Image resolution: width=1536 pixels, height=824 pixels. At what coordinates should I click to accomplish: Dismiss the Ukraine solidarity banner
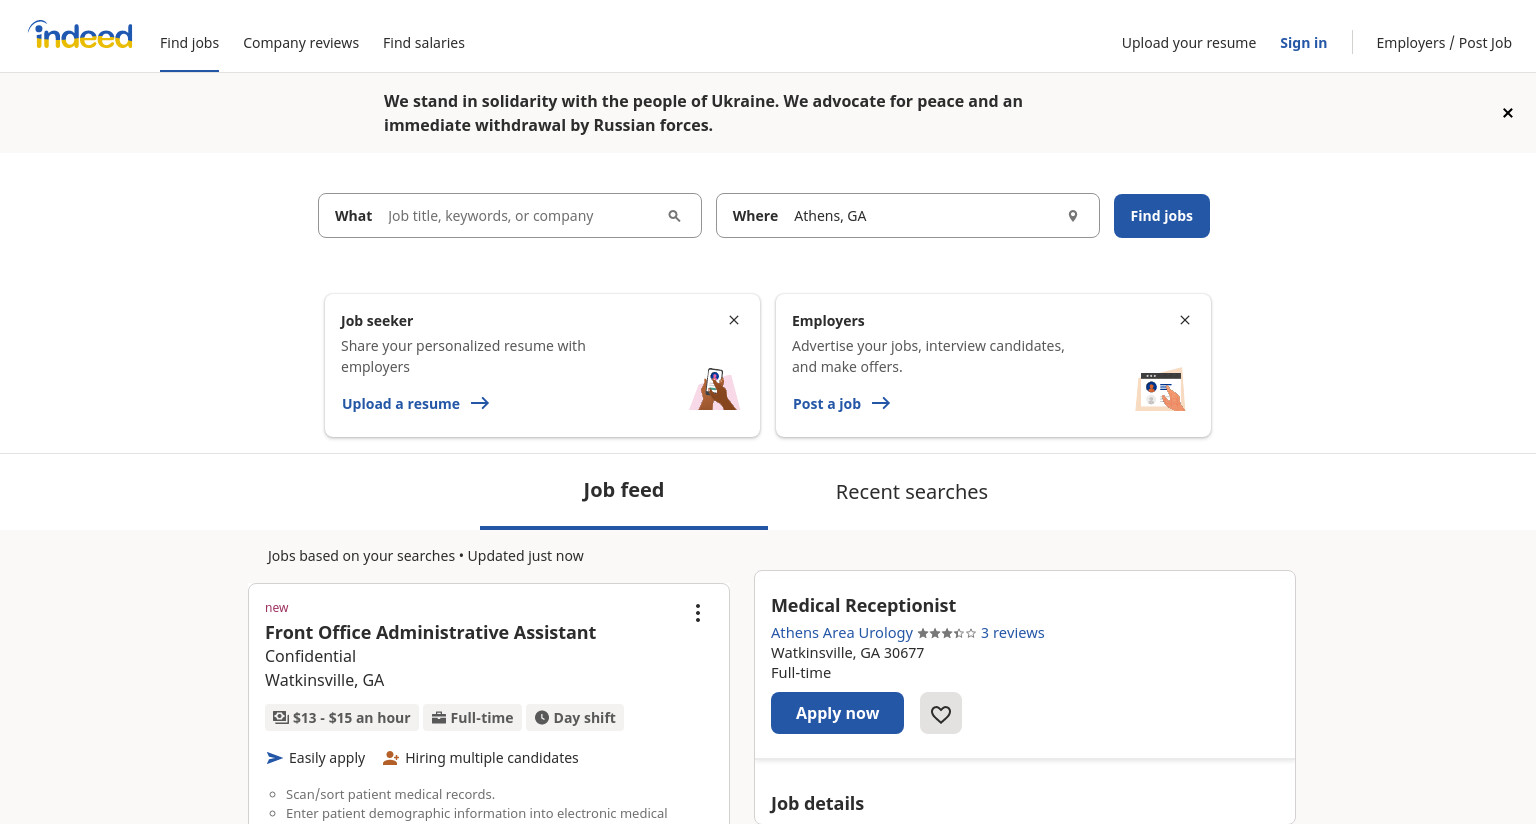coord(1507,113)
